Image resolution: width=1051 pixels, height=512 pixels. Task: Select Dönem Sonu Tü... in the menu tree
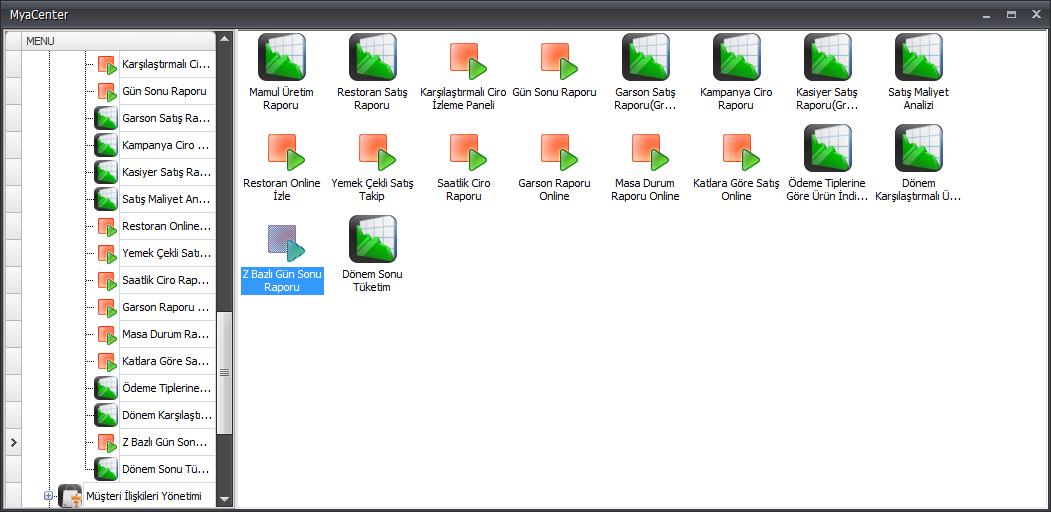coord(167,469)
